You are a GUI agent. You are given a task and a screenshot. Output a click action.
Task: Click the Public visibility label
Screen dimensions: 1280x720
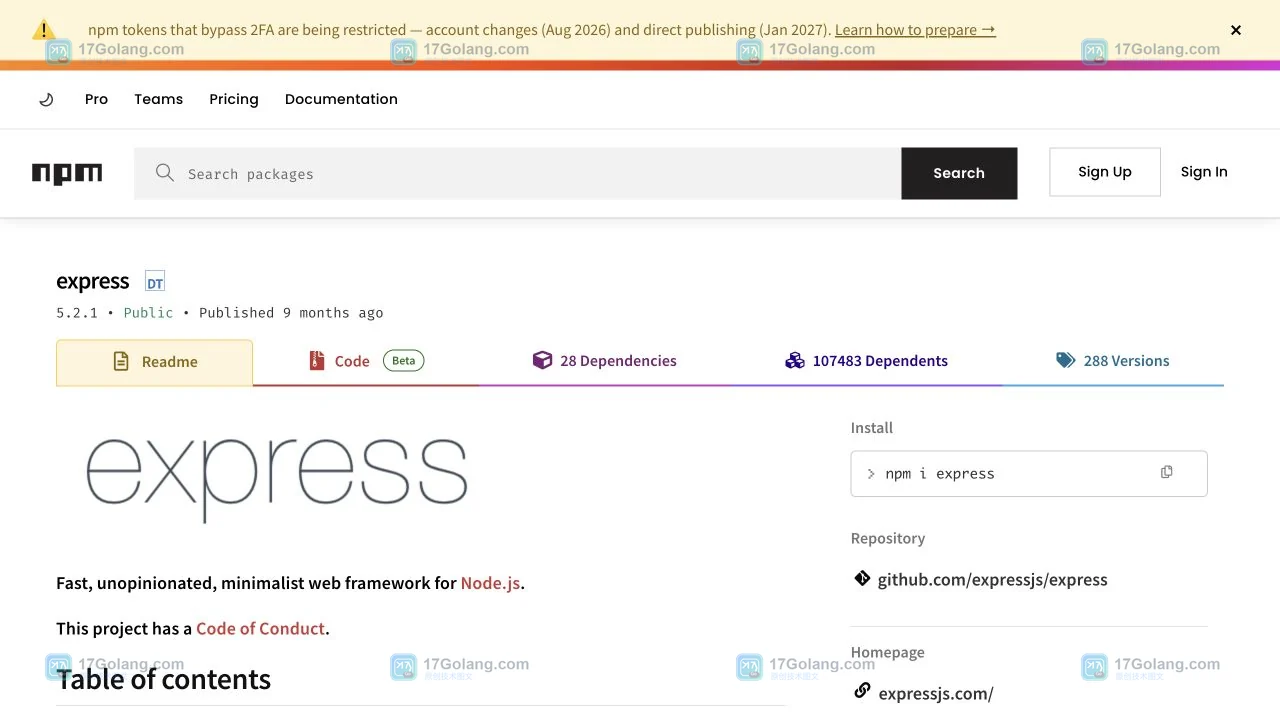point(148,313)
